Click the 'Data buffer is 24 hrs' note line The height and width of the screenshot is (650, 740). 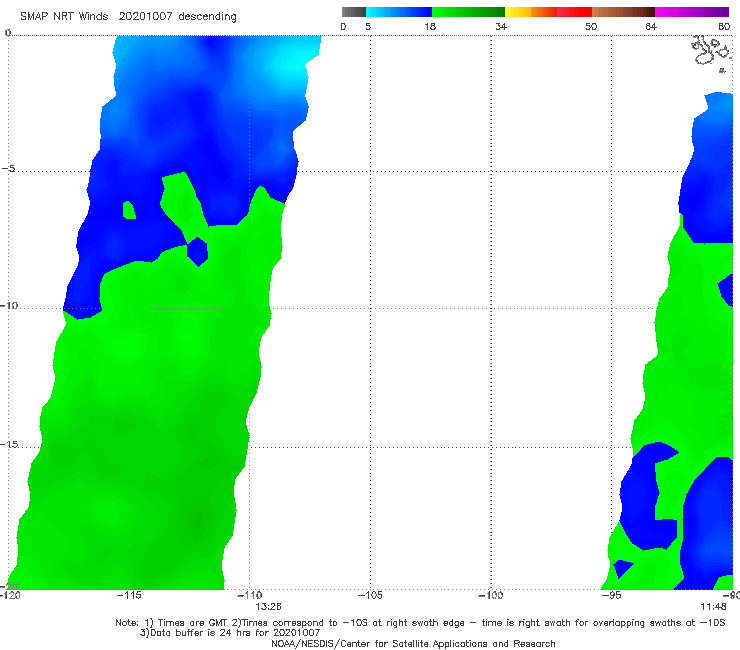pos(230,633)
